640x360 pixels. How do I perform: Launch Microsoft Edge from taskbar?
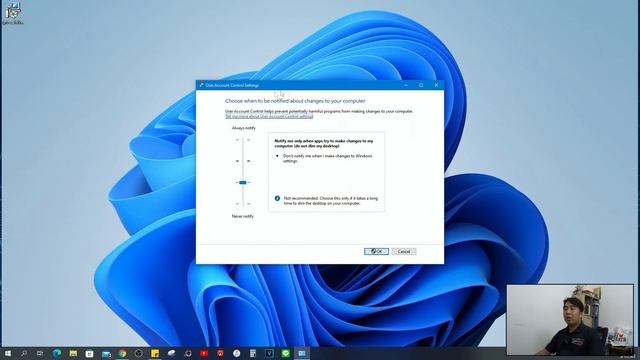coord(57,353)
